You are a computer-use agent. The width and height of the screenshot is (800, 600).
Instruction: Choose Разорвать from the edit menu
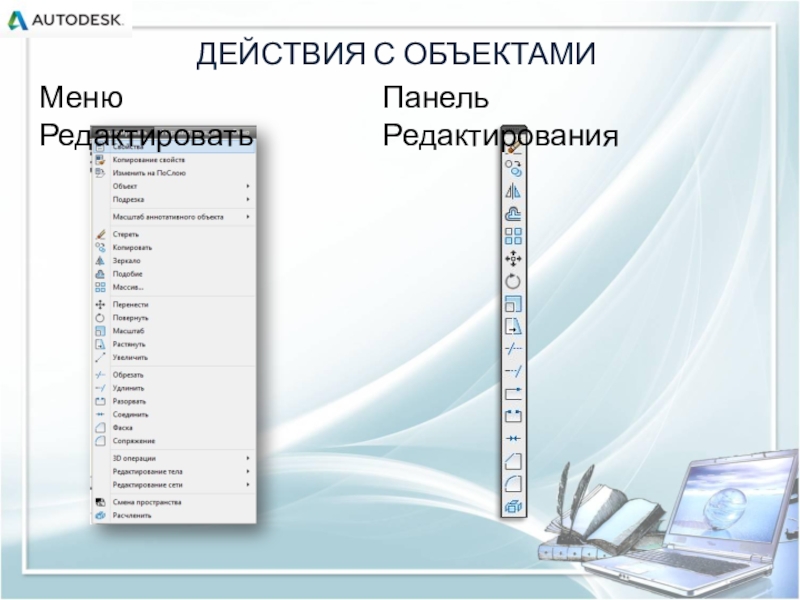[x=173, y=402]
